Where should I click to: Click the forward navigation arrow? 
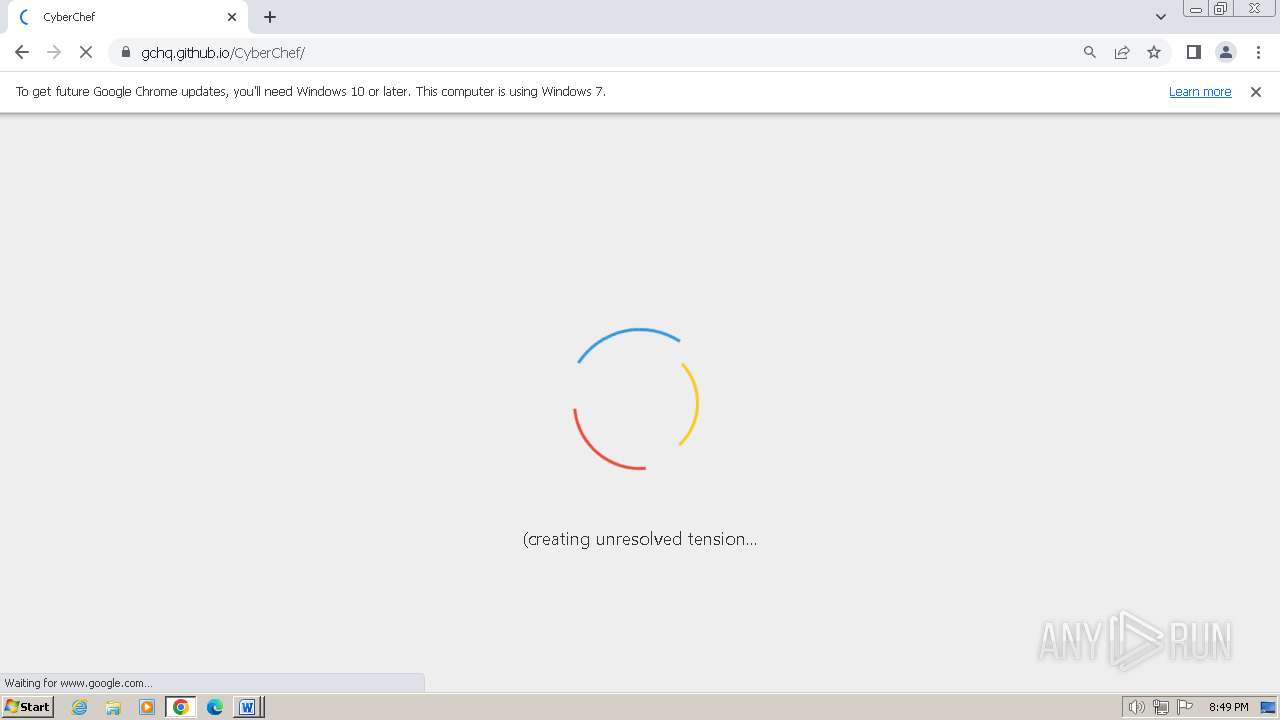coord(54,52)
